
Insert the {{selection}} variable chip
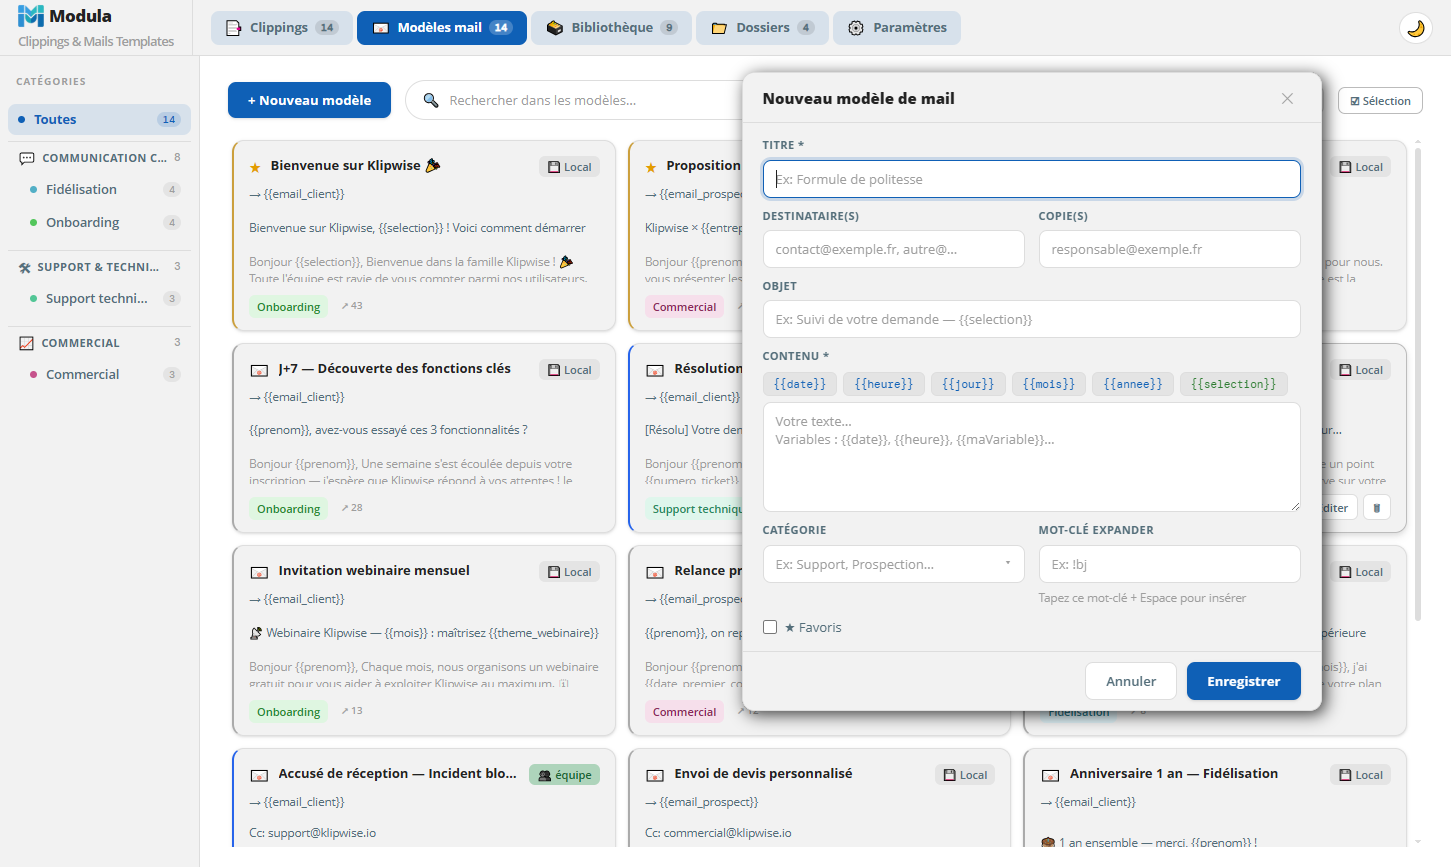click(1234, 384)
